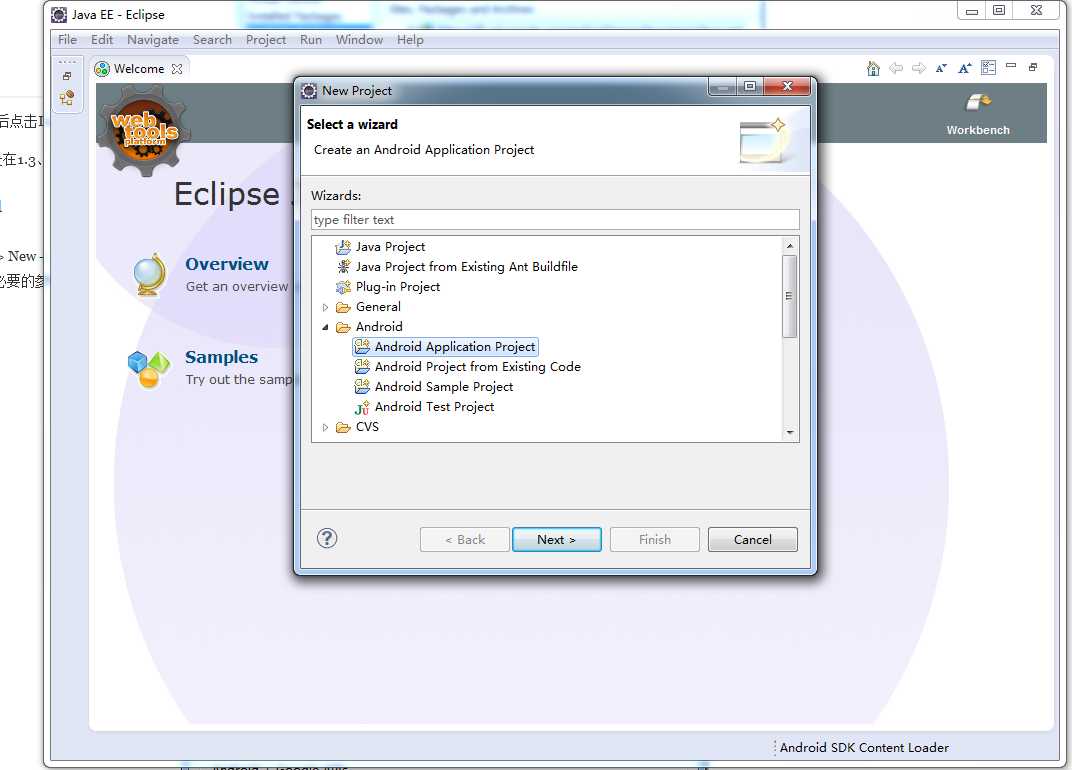Select Android Project from Existing Code
The width and height of the screenshot is (1072, 770).
click(x=477, y=367)
